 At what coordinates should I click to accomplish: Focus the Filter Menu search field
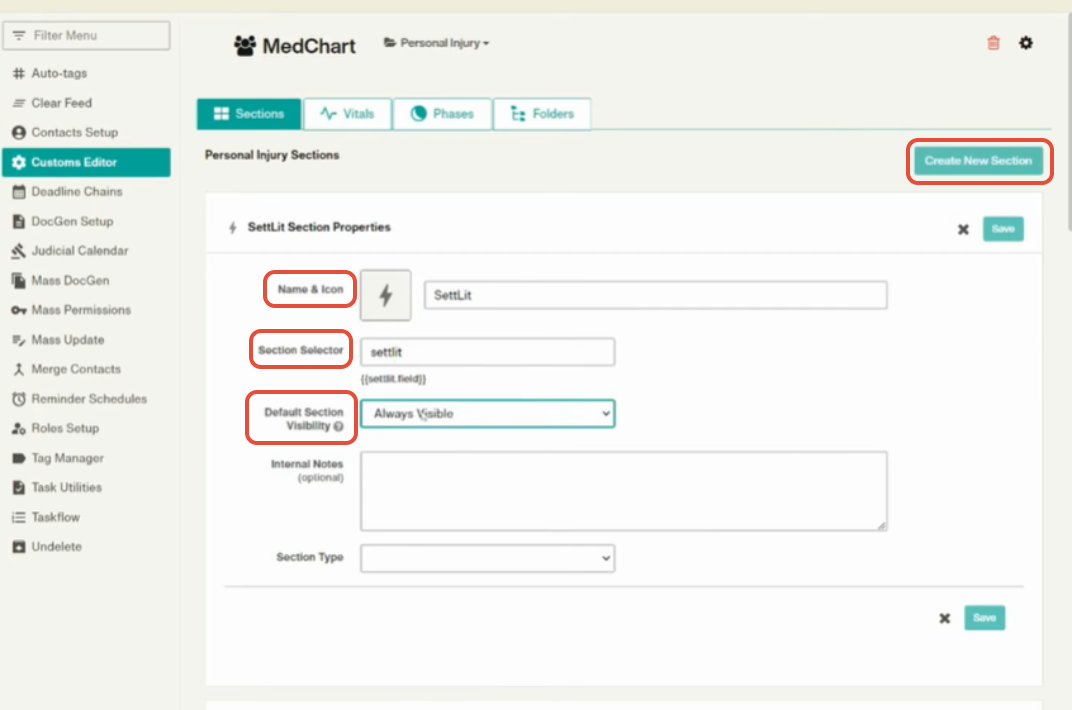point(86,36)
